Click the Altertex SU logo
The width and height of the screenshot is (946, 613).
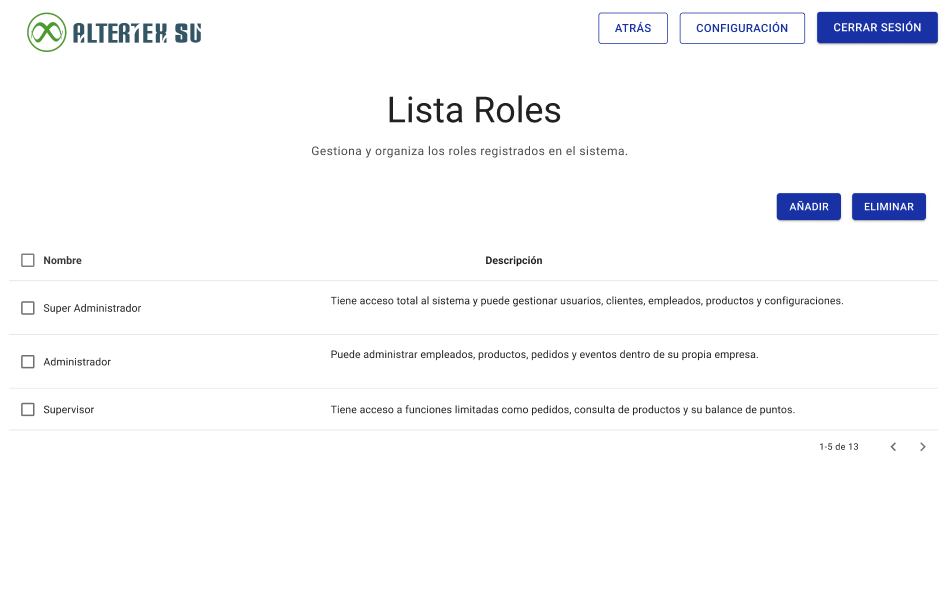coord(115,32)
